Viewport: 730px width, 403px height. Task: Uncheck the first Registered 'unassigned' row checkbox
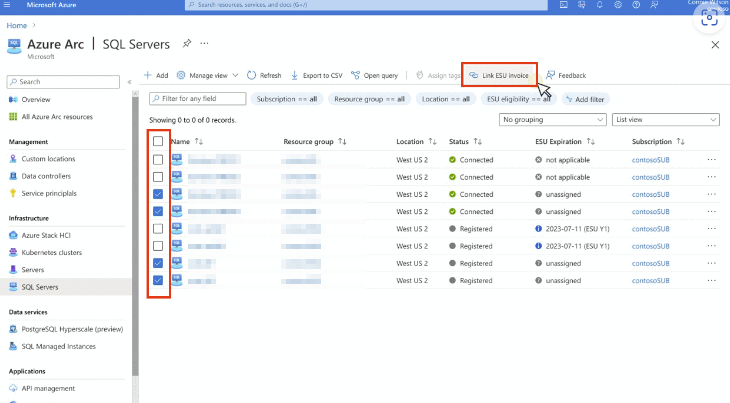pos(158,263)
